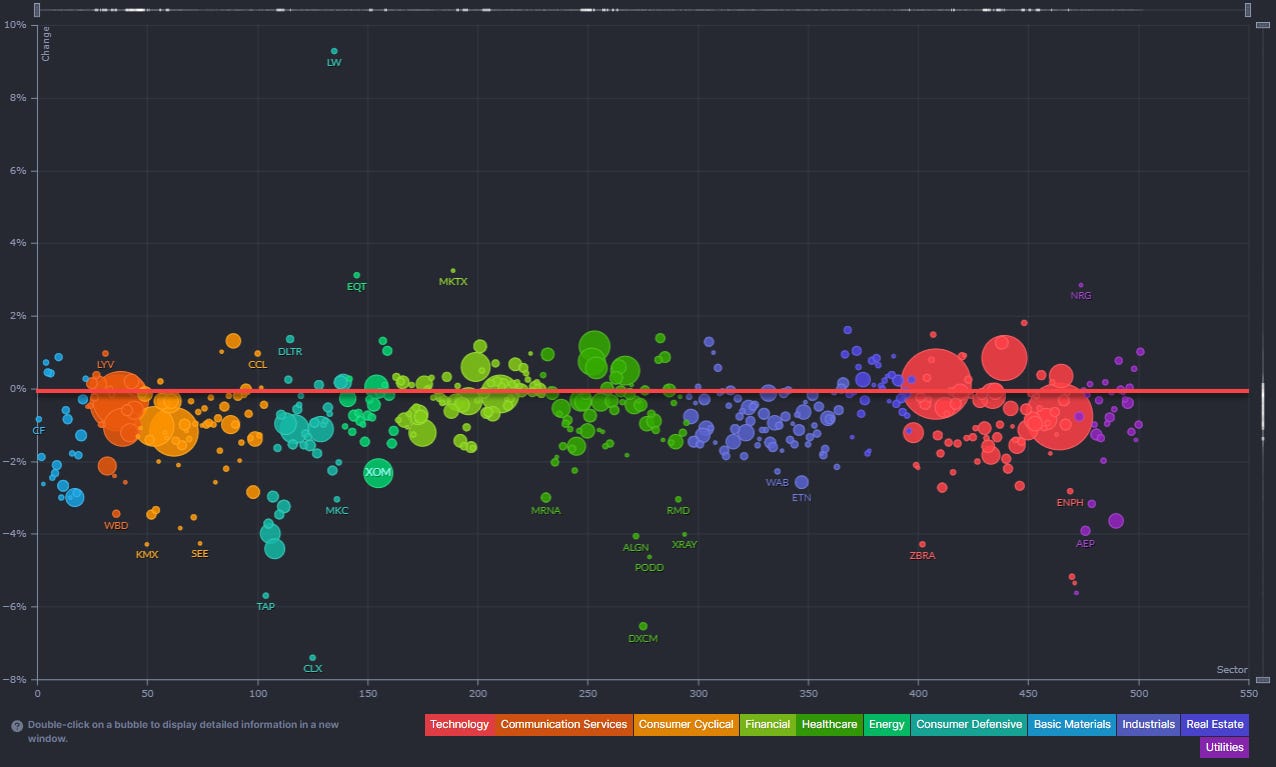1276x767 pixels.
Task: Hide the Consumer Cyclical sector series
Action: pos(685,724)
